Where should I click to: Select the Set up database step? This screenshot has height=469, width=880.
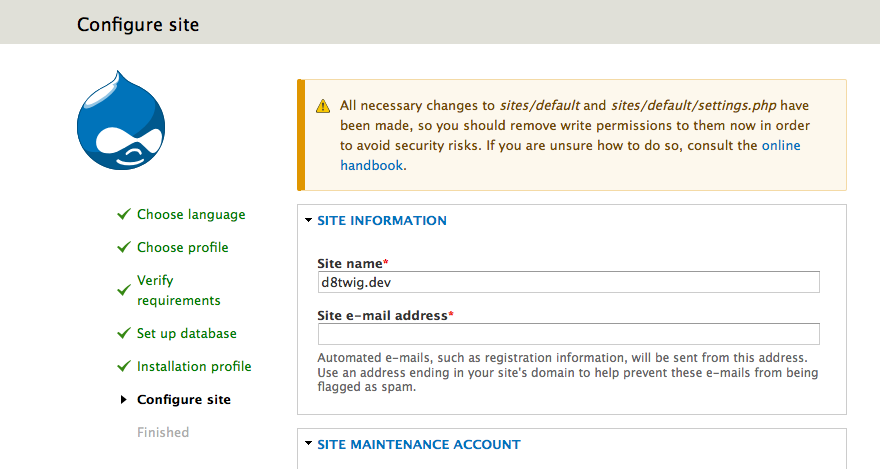pyautogui.click(x=186, y=333)
